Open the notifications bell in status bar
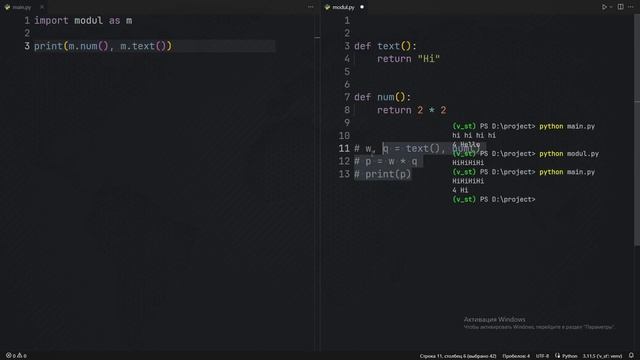640x360 pixels. 631,356
